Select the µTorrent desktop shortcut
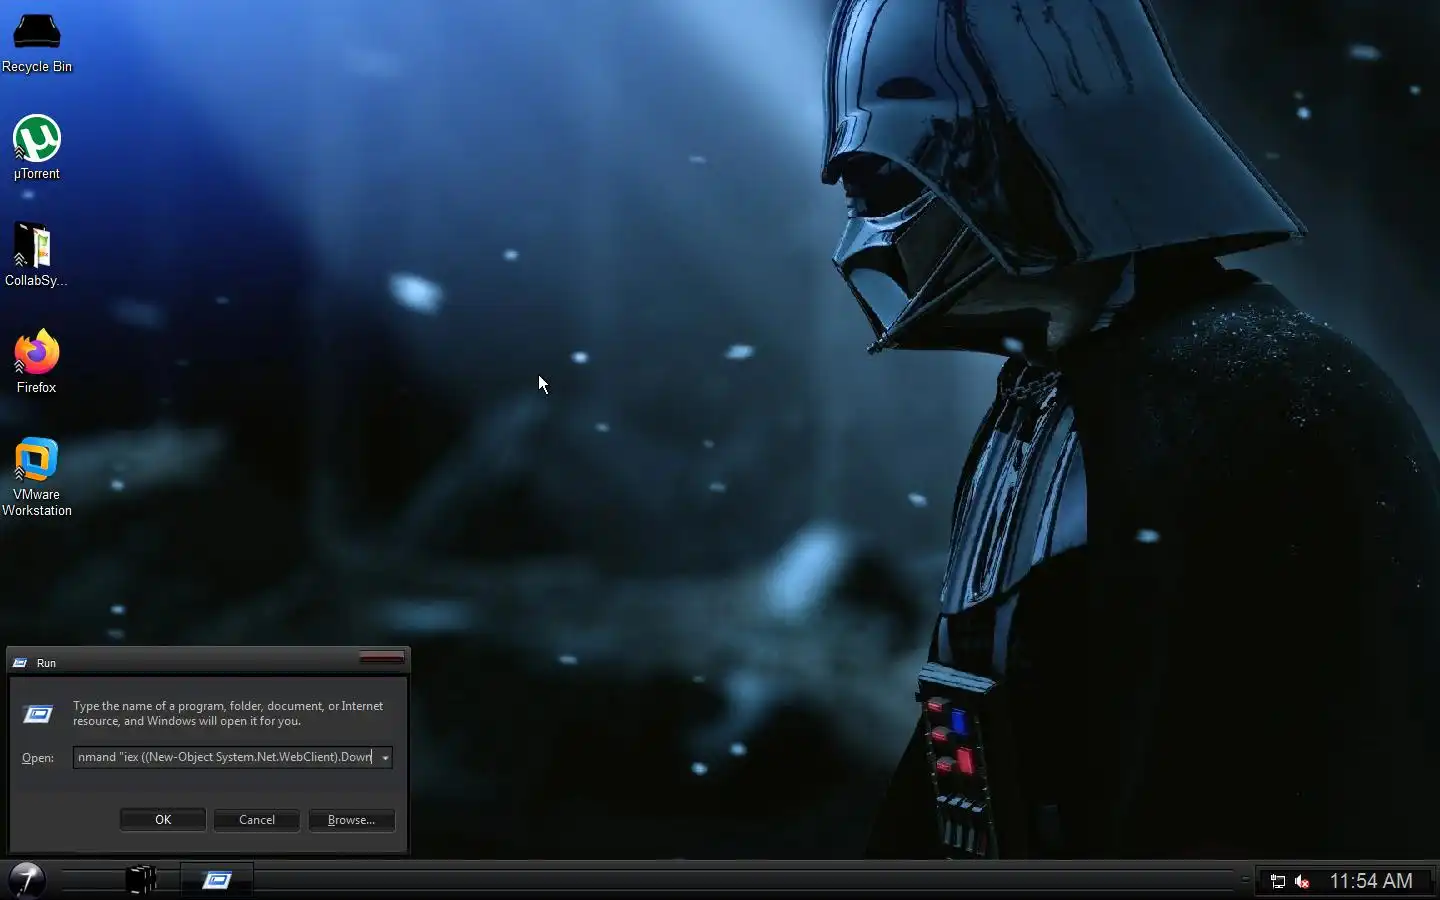Viewport: 1440px width, 900px height. pyautogui.click(x=37, y=147)
